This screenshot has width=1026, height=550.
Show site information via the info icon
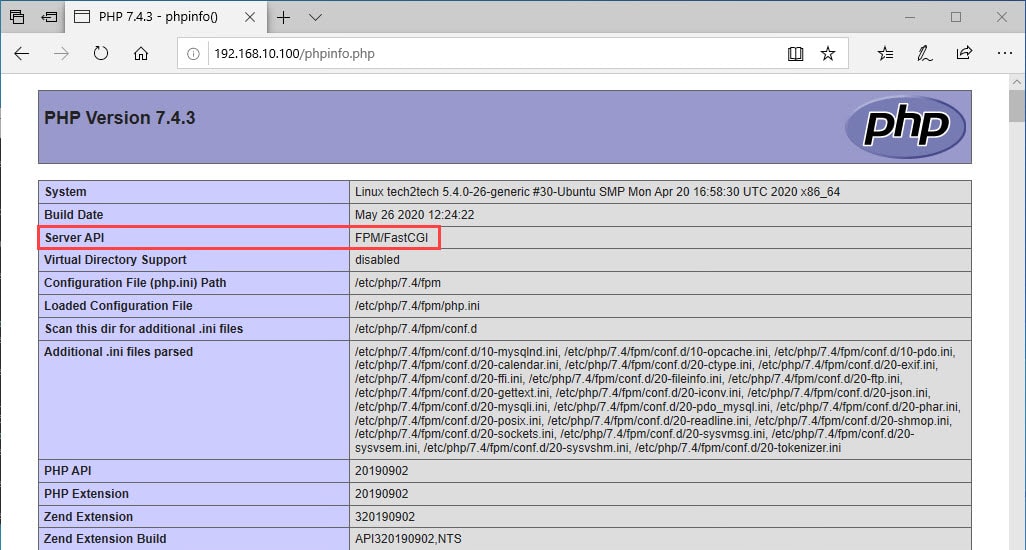[x=193, y=54]
